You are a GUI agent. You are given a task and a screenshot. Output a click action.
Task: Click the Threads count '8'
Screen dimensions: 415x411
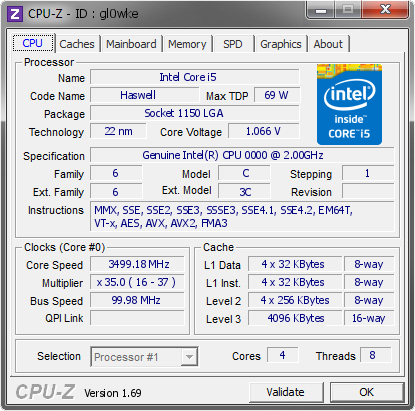click(x=375, y=355)
